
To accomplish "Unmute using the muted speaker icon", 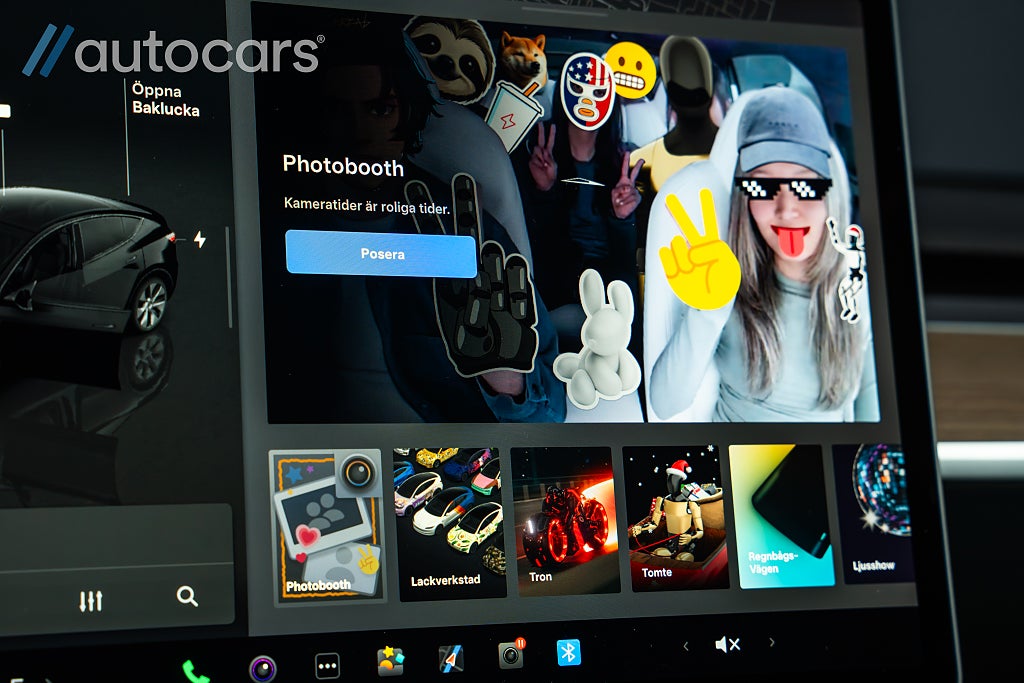I will click(727, 645).
